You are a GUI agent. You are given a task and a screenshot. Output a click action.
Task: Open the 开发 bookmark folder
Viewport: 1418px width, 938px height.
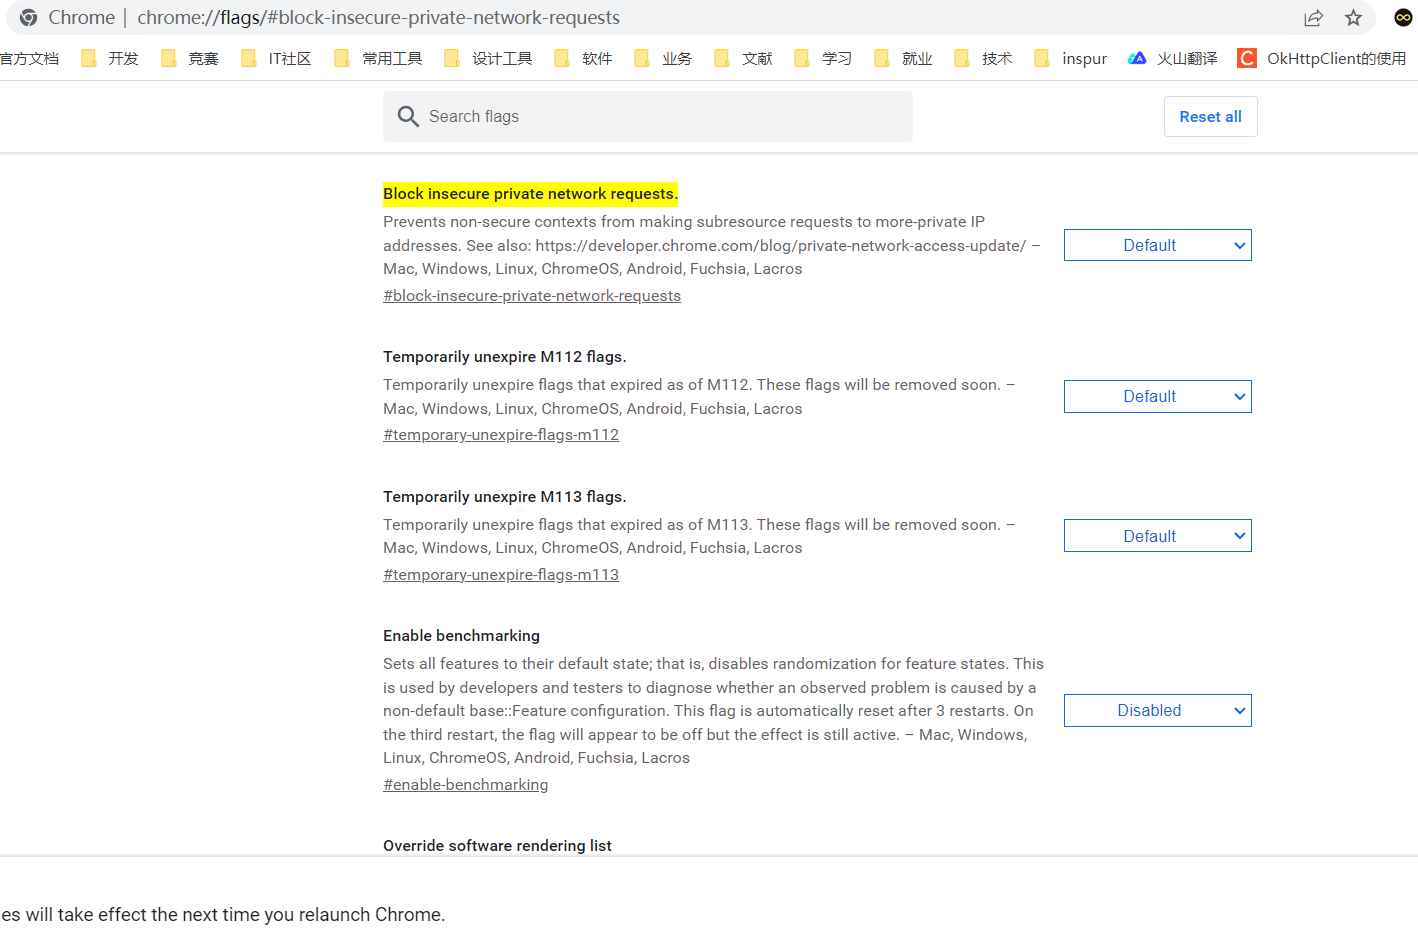pyautogui.click(x=110, y=58)
